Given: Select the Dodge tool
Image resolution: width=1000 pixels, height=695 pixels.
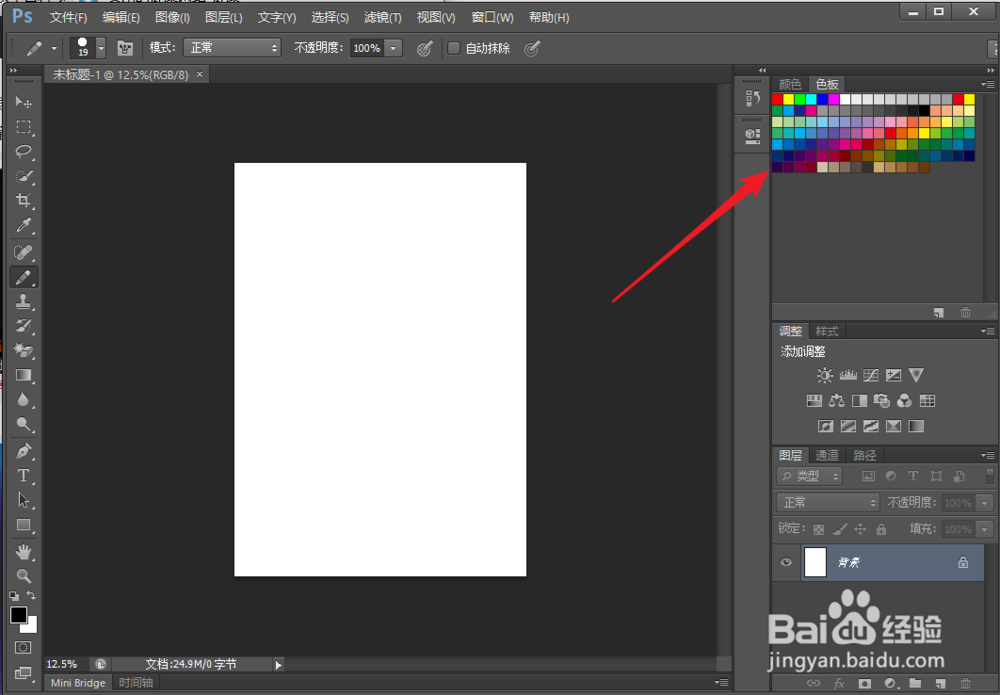Looking at the screenshot, I should click(24, 424).
